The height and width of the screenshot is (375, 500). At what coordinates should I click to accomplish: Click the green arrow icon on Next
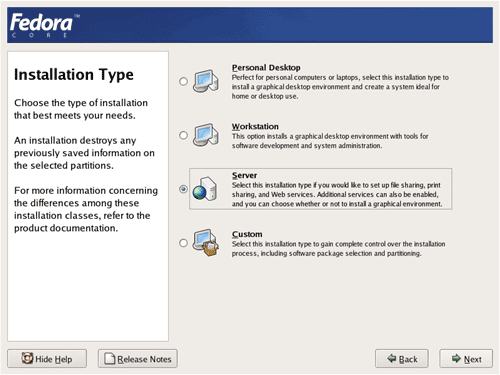(456, 359)
